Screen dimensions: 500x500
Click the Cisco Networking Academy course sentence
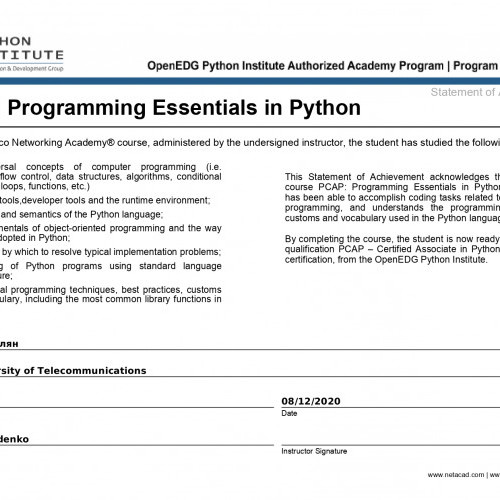pos(250,143)
